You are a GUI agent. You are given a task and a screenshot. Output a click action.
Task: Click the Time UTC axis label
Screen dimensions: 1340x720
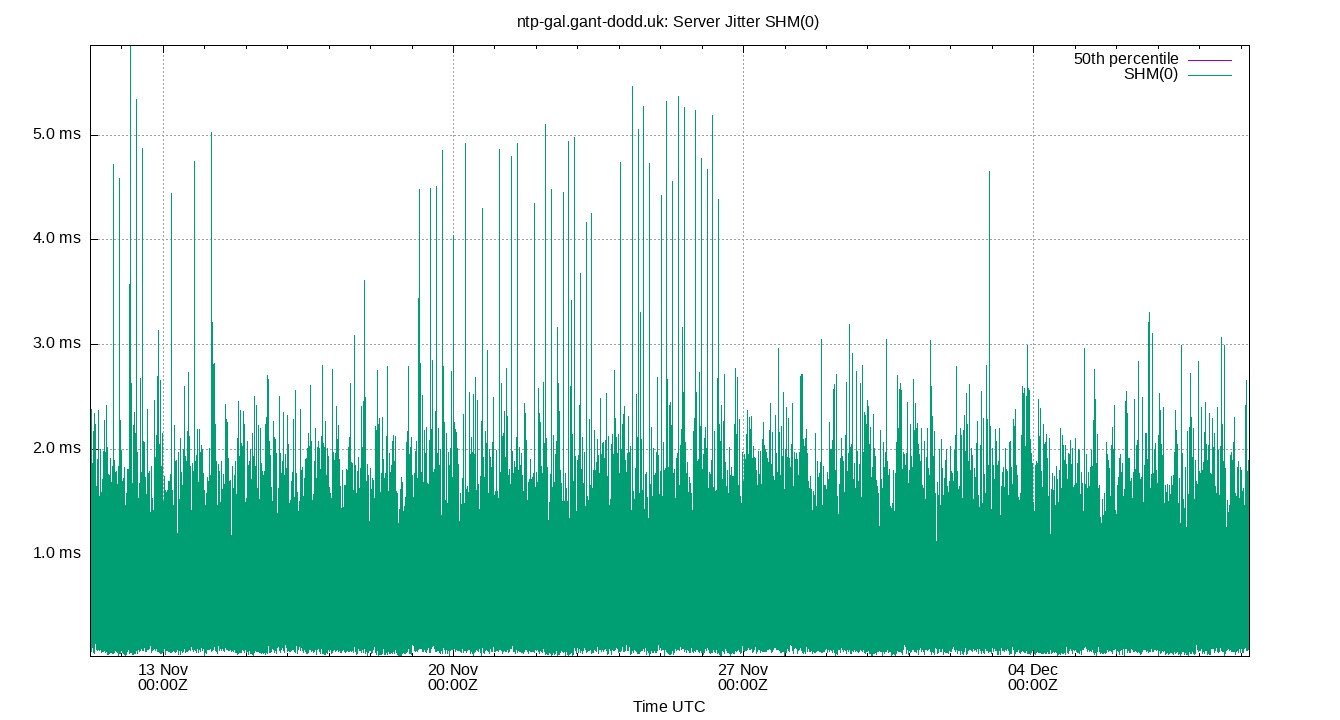(671, 707)
